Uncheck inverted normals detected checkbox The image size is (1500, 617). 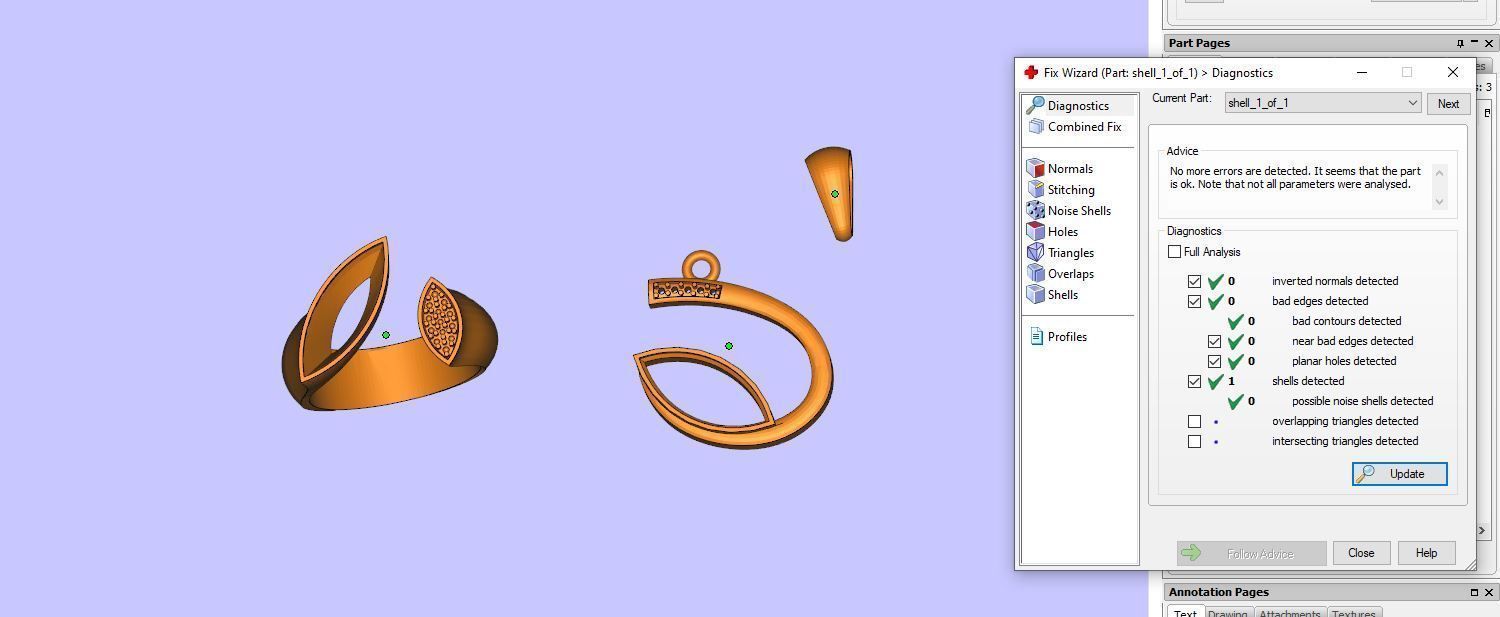pyautogui.click(x=1194, y=281)
